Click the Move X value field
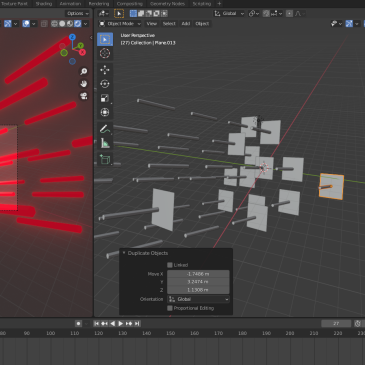The image size is (365, 365). pyautogui.click(x=198, y=274)
